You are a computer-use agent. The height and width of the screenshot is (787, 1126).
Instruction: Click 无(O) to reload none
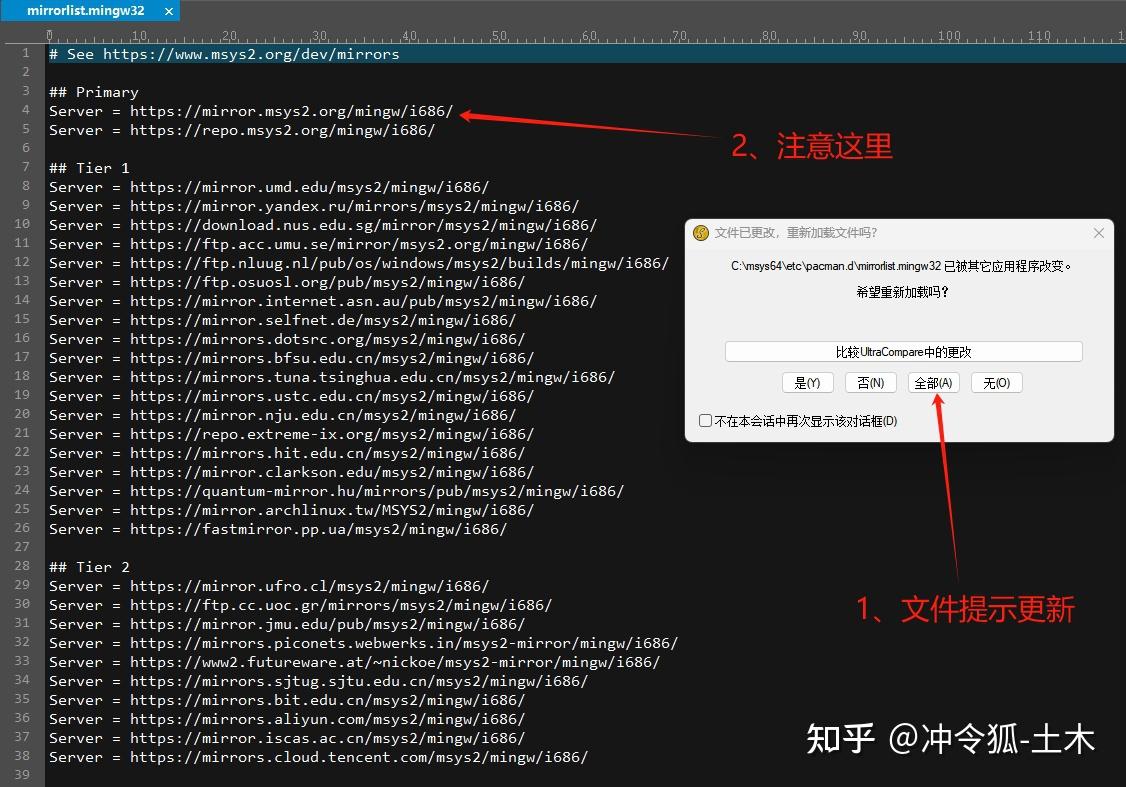point(996,382)
